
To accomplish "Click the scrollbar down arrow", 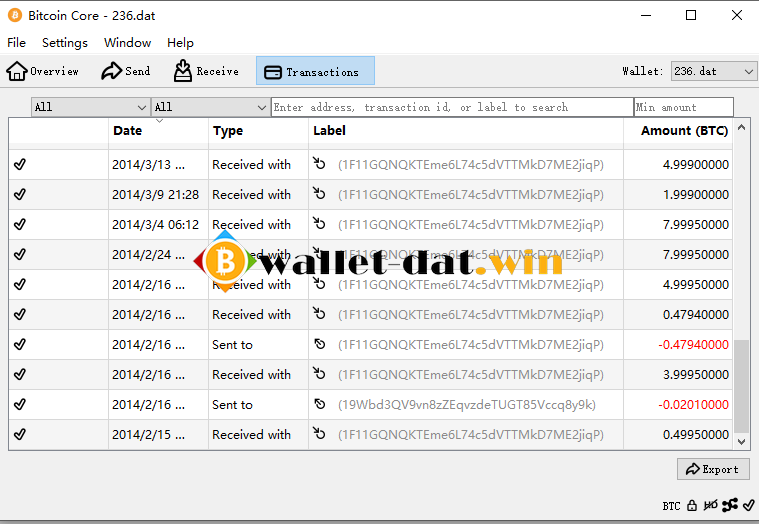I will pyautogui.click(x=741, y=441).
